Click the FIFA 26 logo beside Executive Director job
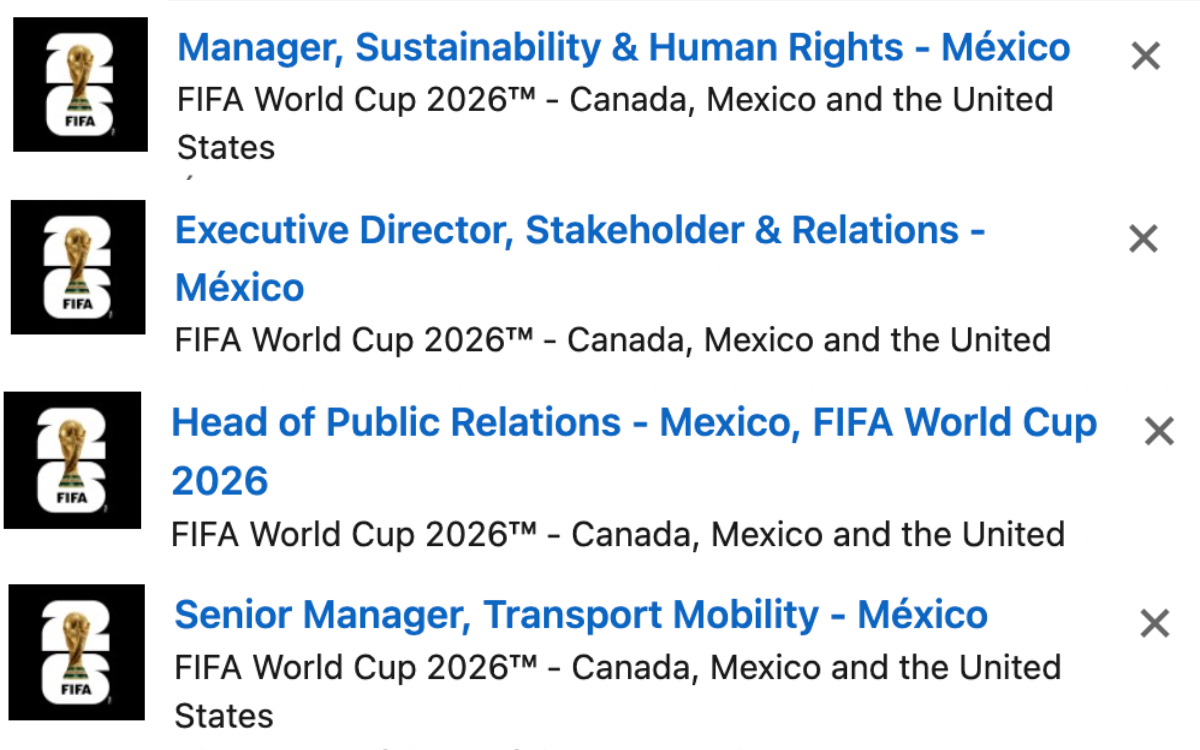Viewport: 1200px width, 750px height. (78, 267)
